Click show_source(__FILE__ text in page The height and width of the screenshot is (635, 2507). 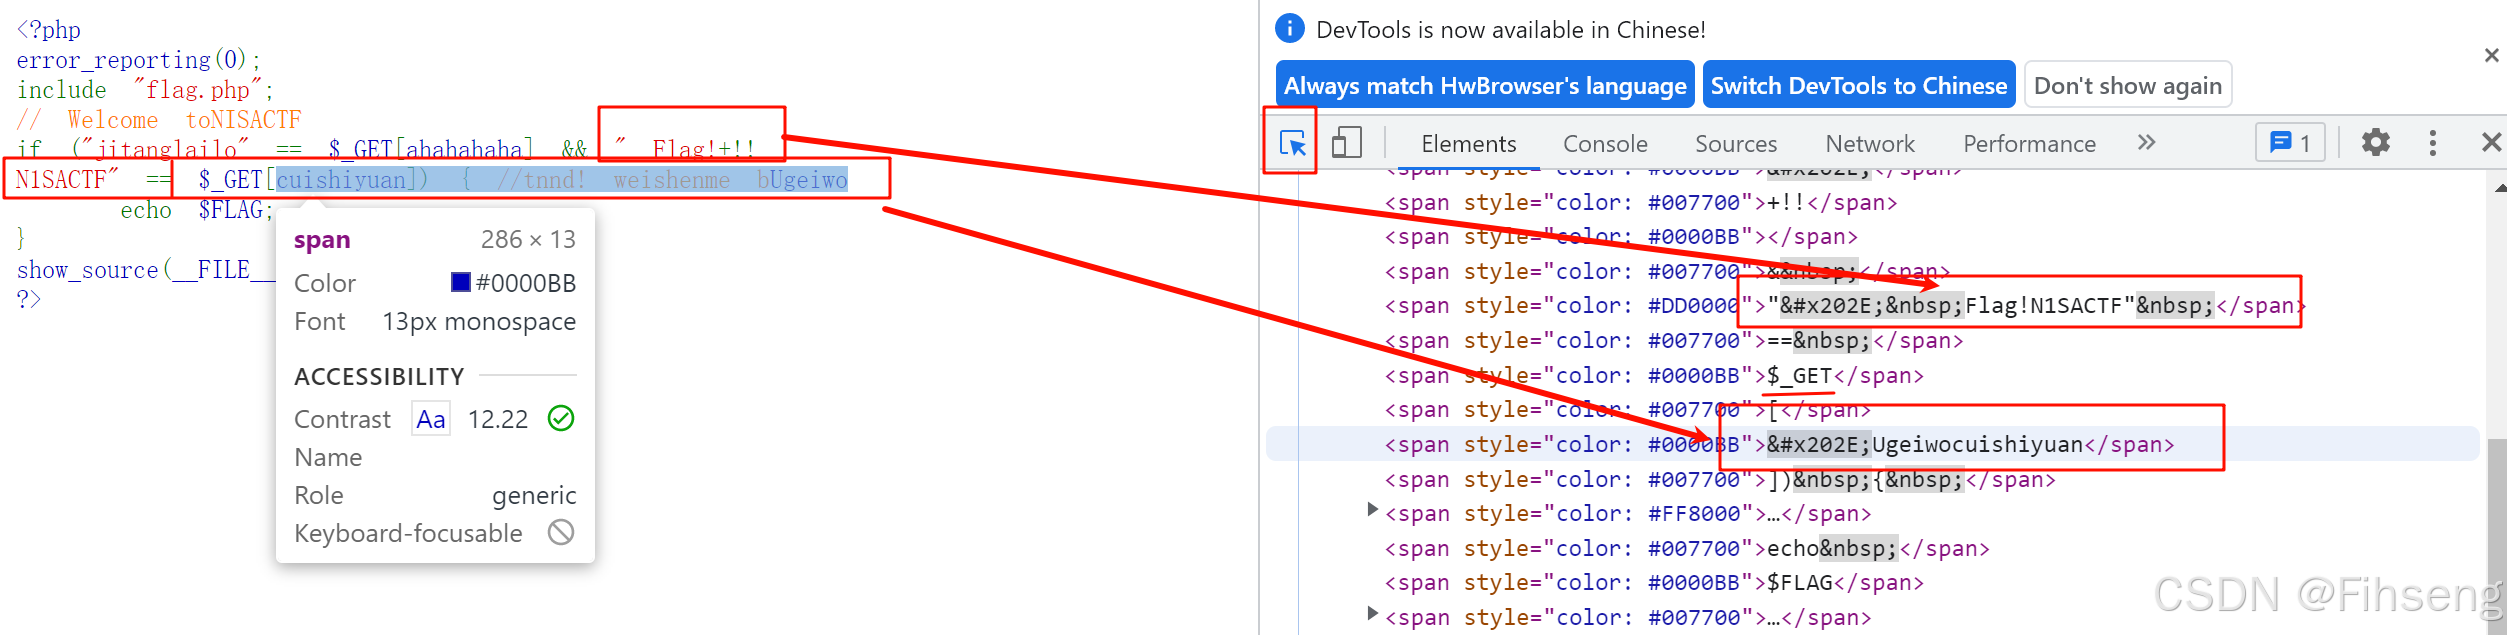tap(145, 270)
